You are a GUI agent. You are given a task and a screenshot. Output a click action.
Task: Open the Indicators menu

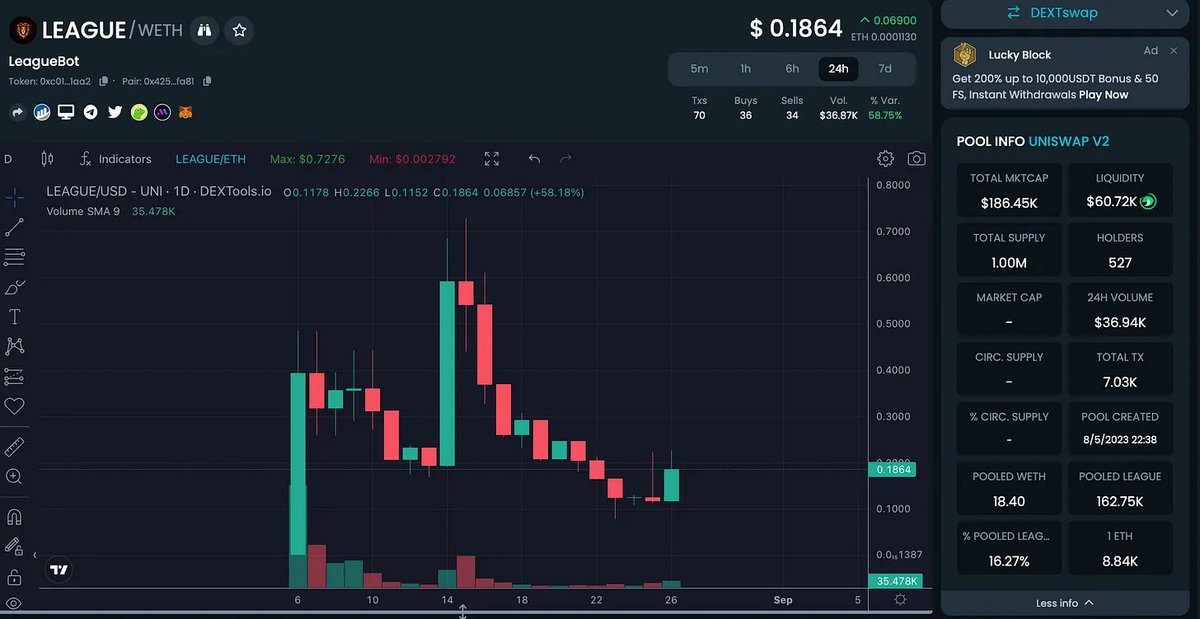(116, 159)
